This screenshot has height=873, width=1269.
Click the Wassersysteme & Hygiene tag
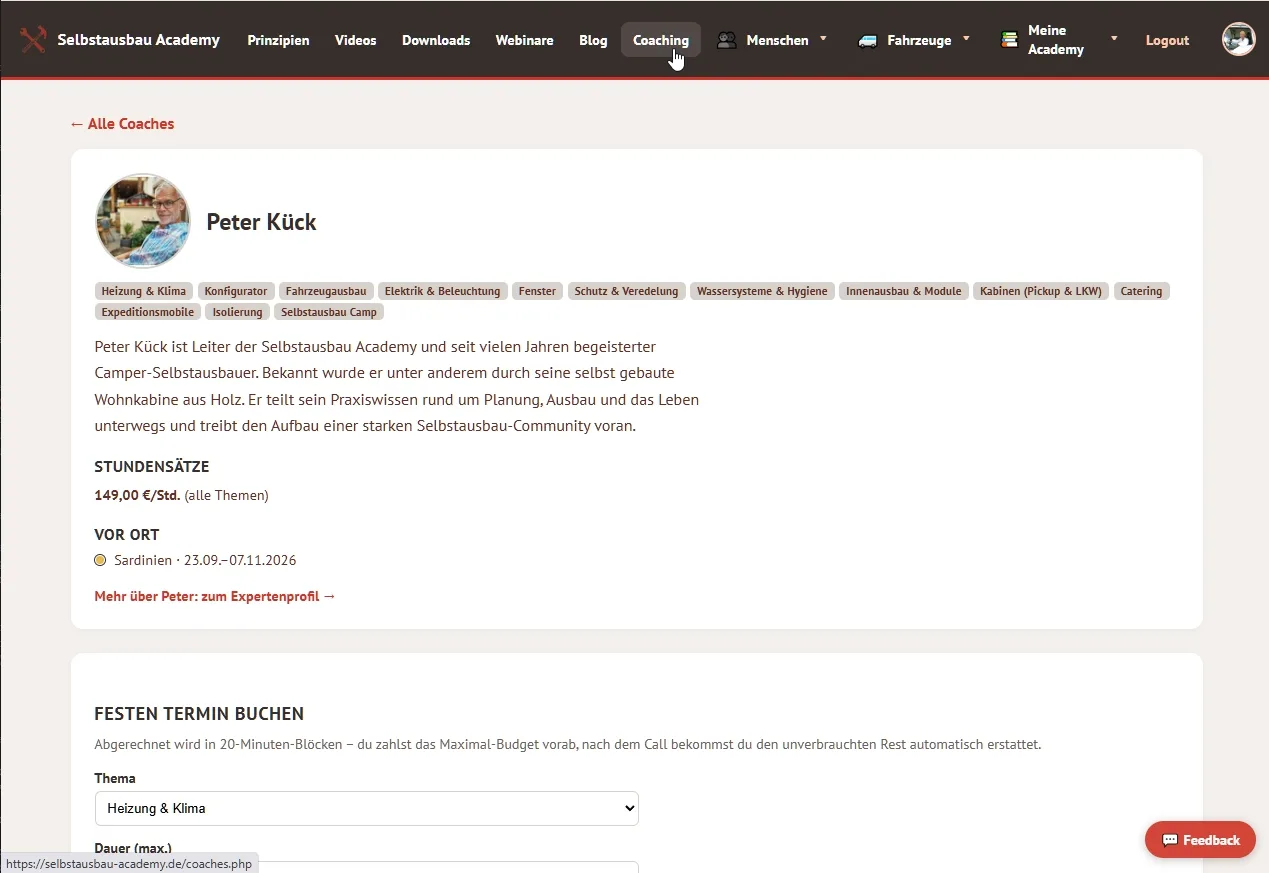coord(762,291)
